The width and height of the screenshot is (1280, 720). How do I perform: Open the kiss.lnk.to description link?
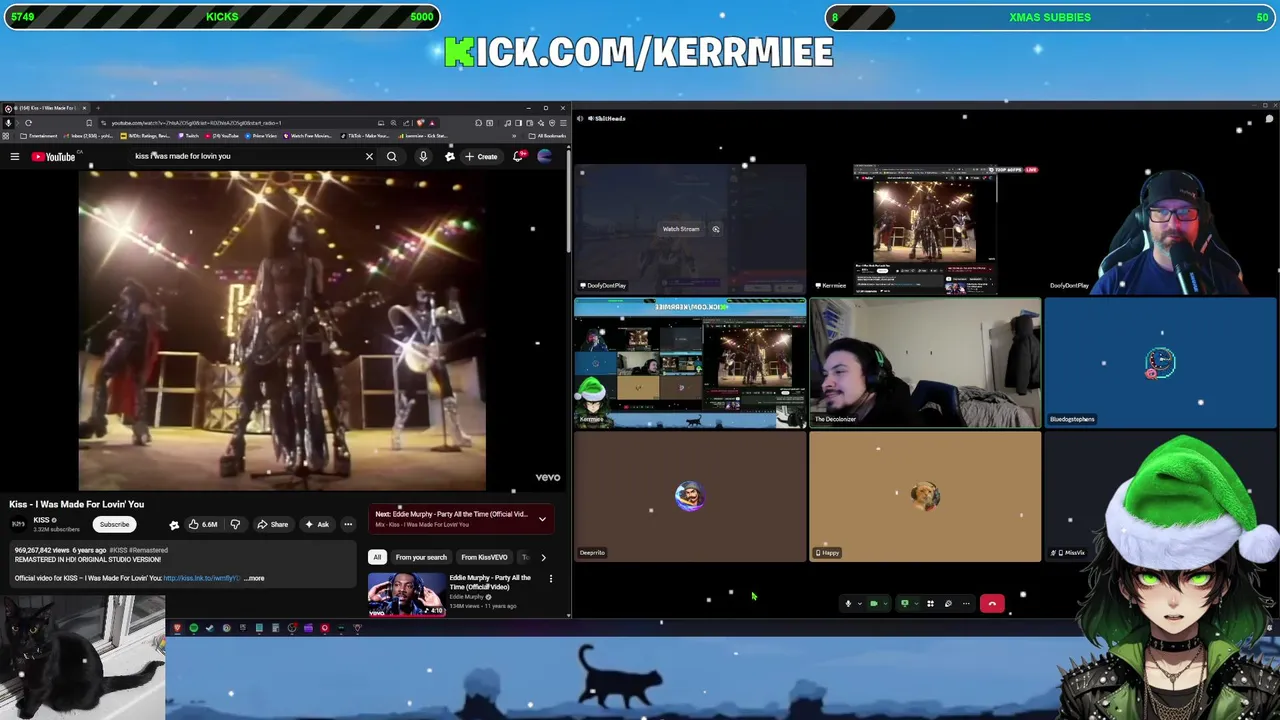point(201,578)
